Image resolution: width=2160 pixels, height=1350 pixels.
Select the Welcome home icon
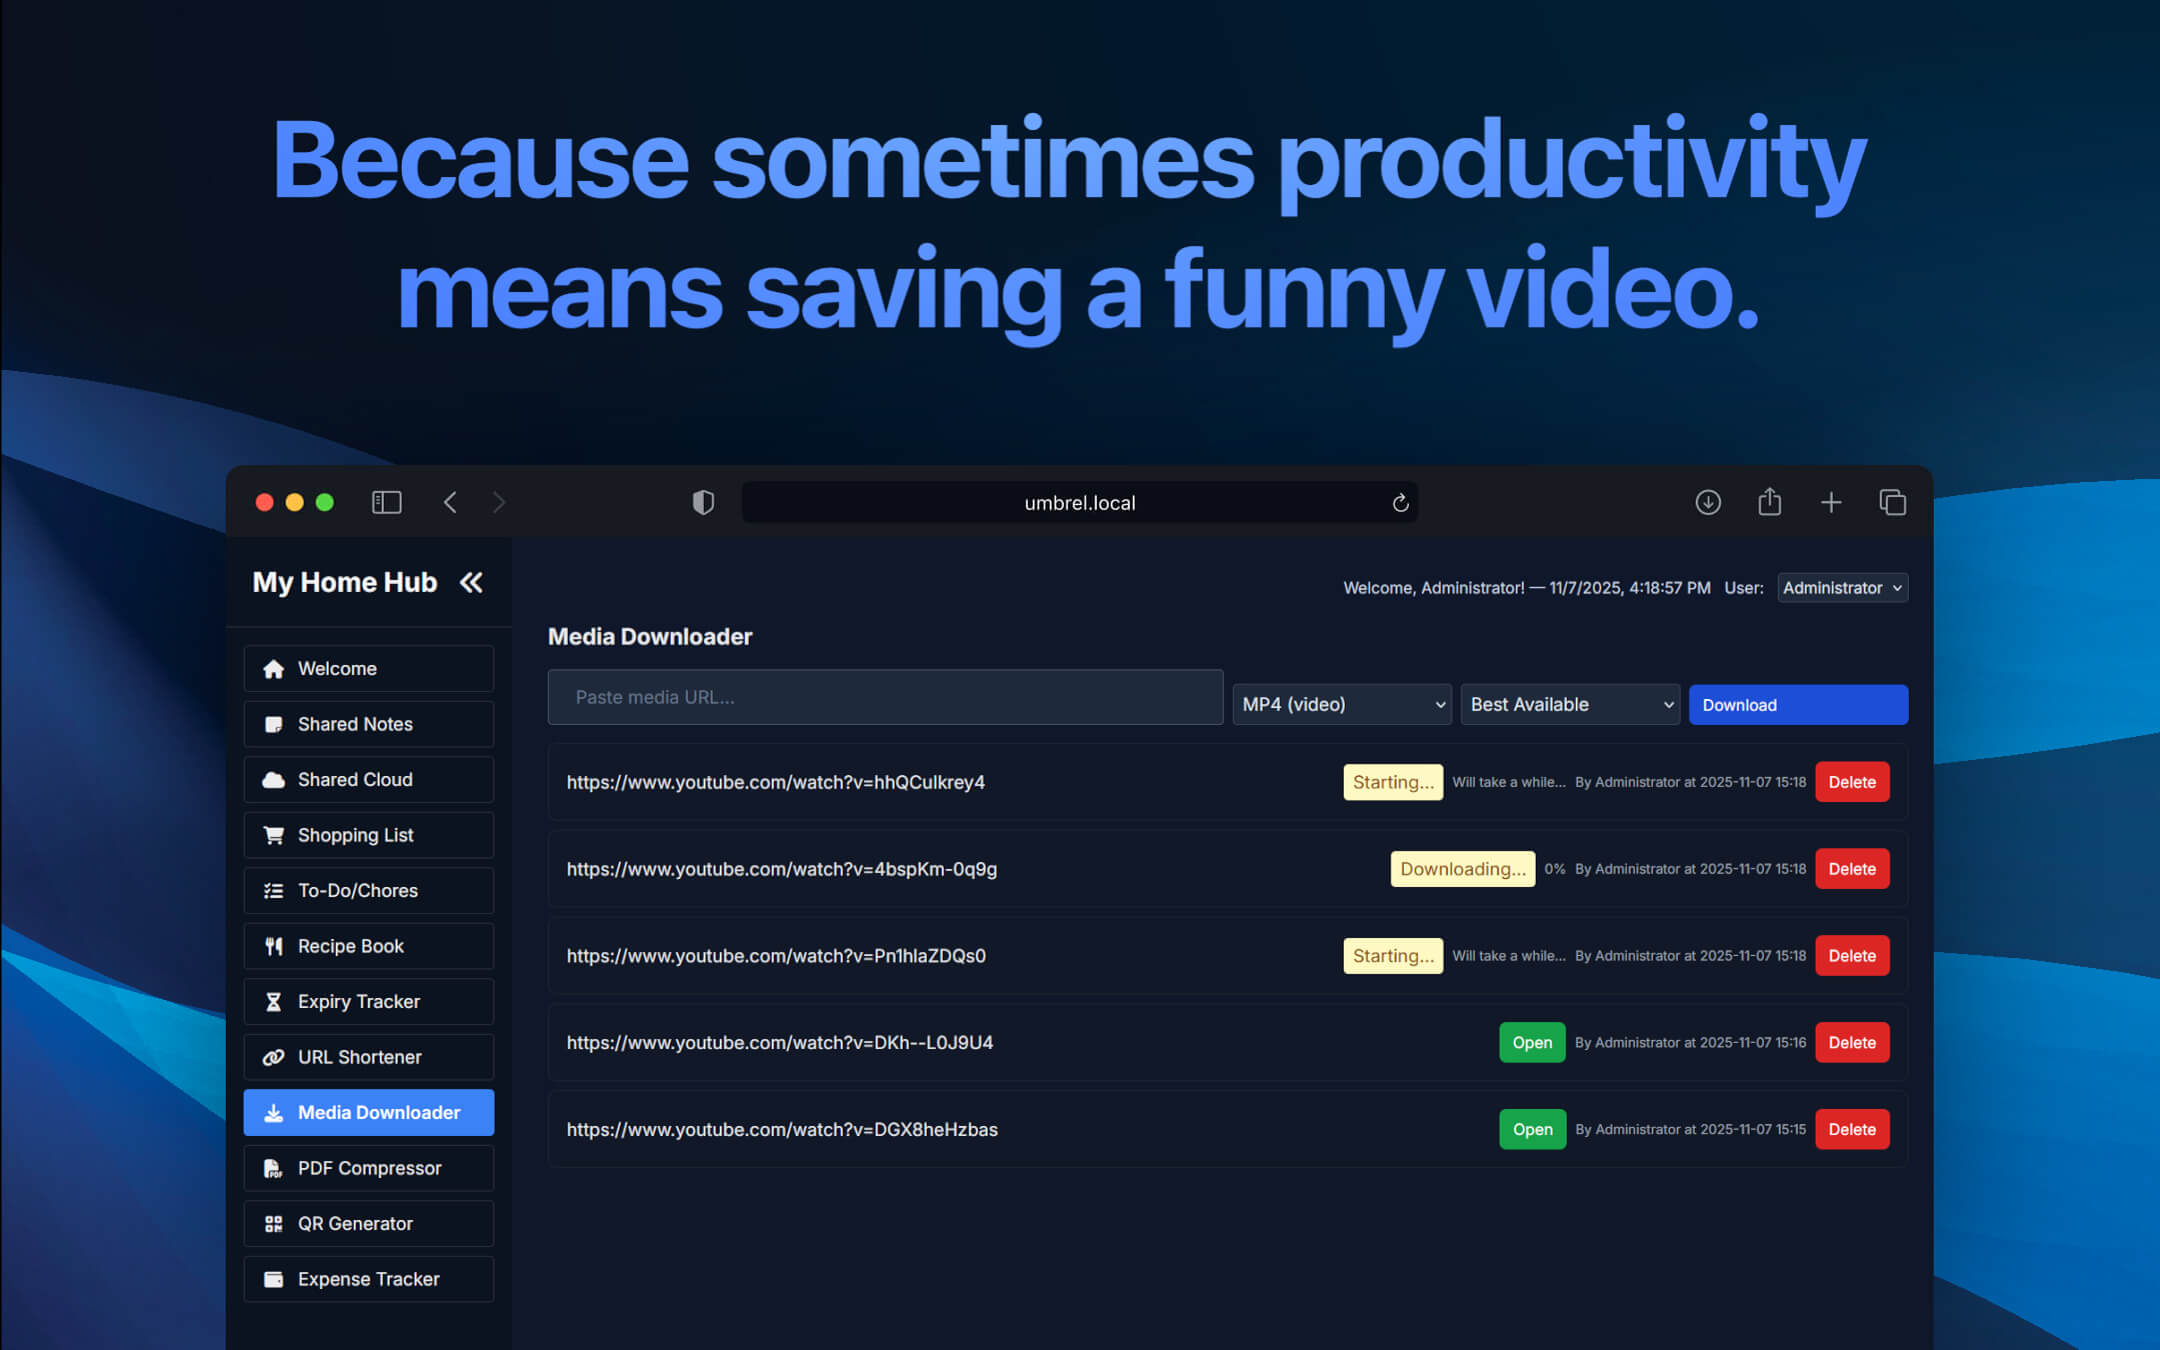coord(276,668)
